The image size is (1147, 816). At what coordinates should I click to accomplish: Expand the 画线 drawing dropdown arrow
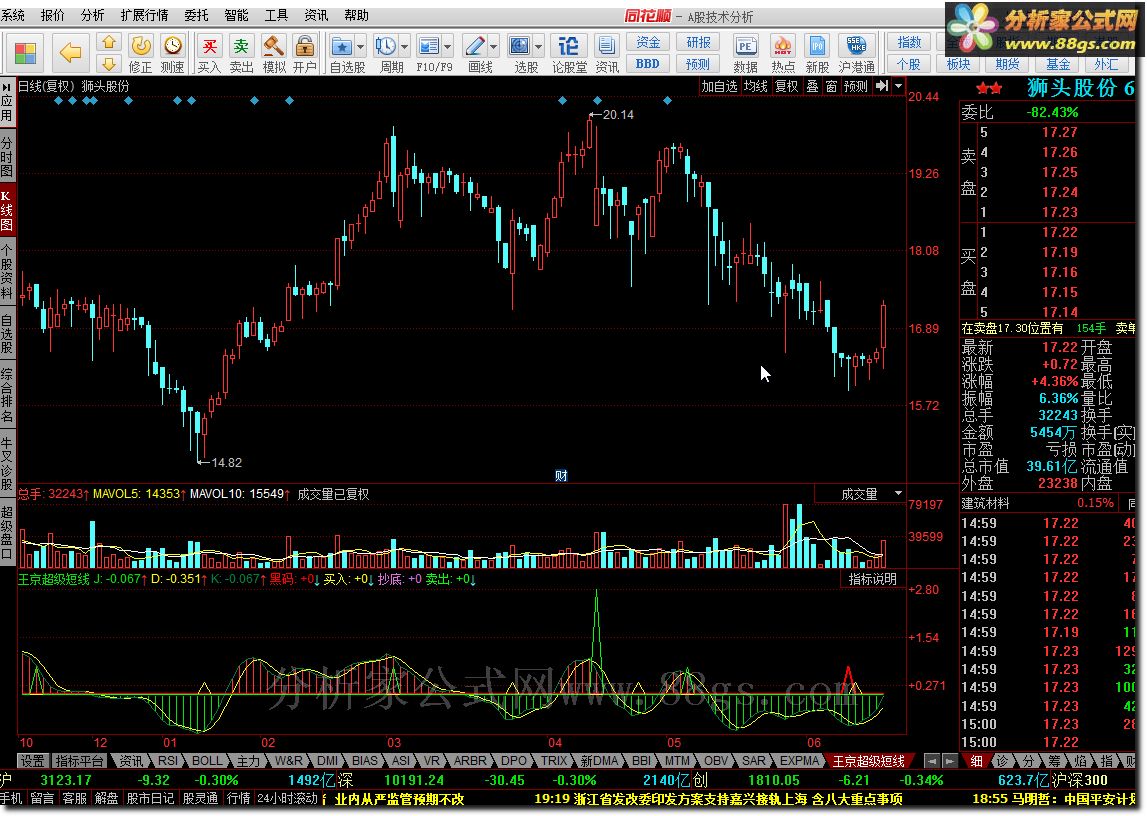tap(493, 48)
